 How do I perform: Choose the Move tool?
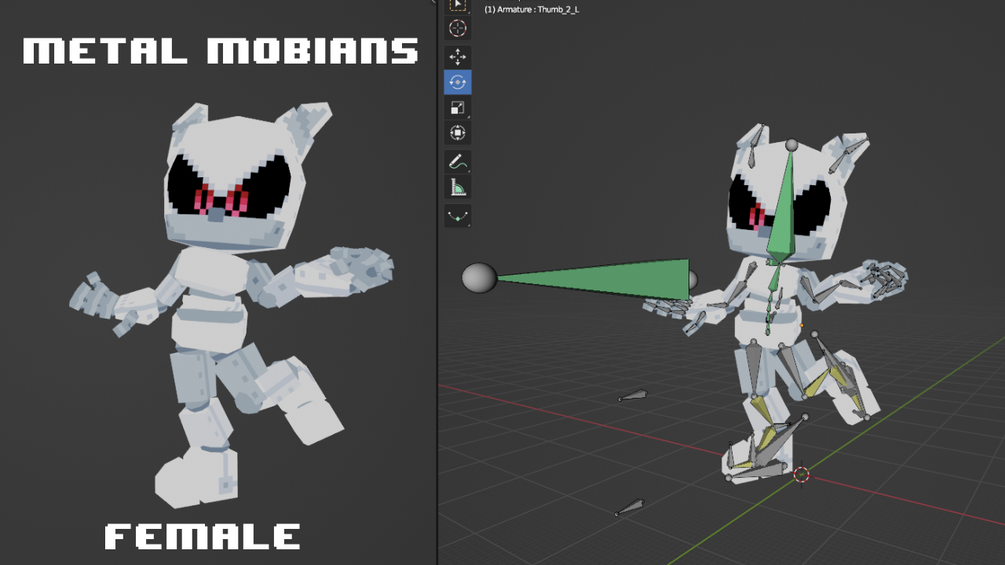(458, 57)
